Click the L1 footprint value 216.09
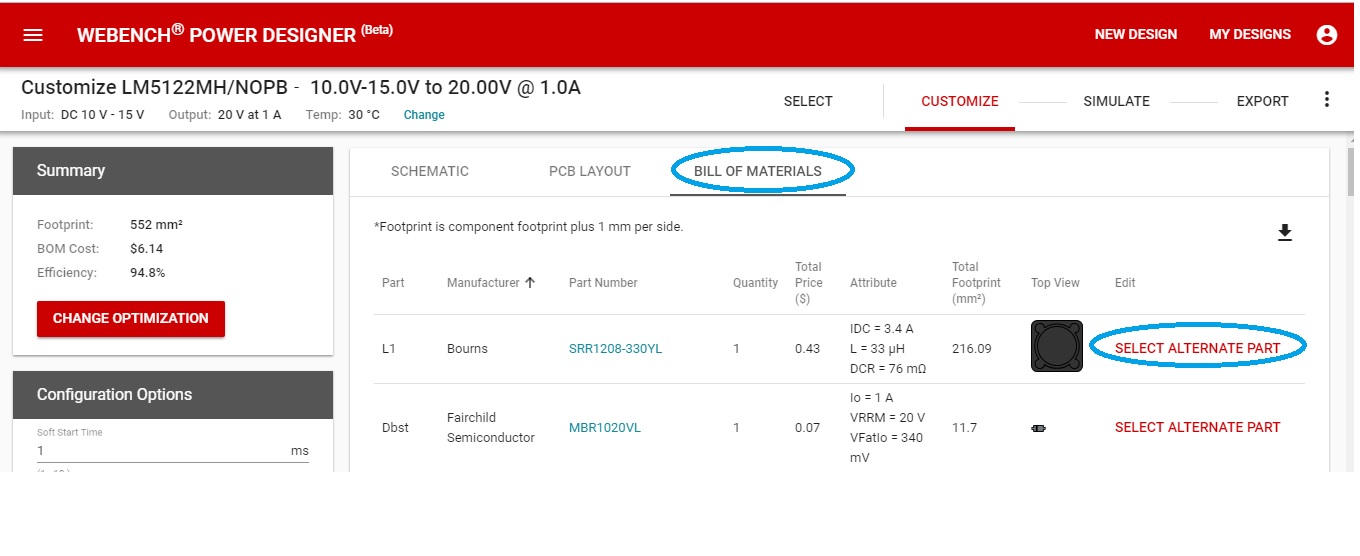Image resolution: width=1360 pixels, height=556 pixels. (970, 349)
